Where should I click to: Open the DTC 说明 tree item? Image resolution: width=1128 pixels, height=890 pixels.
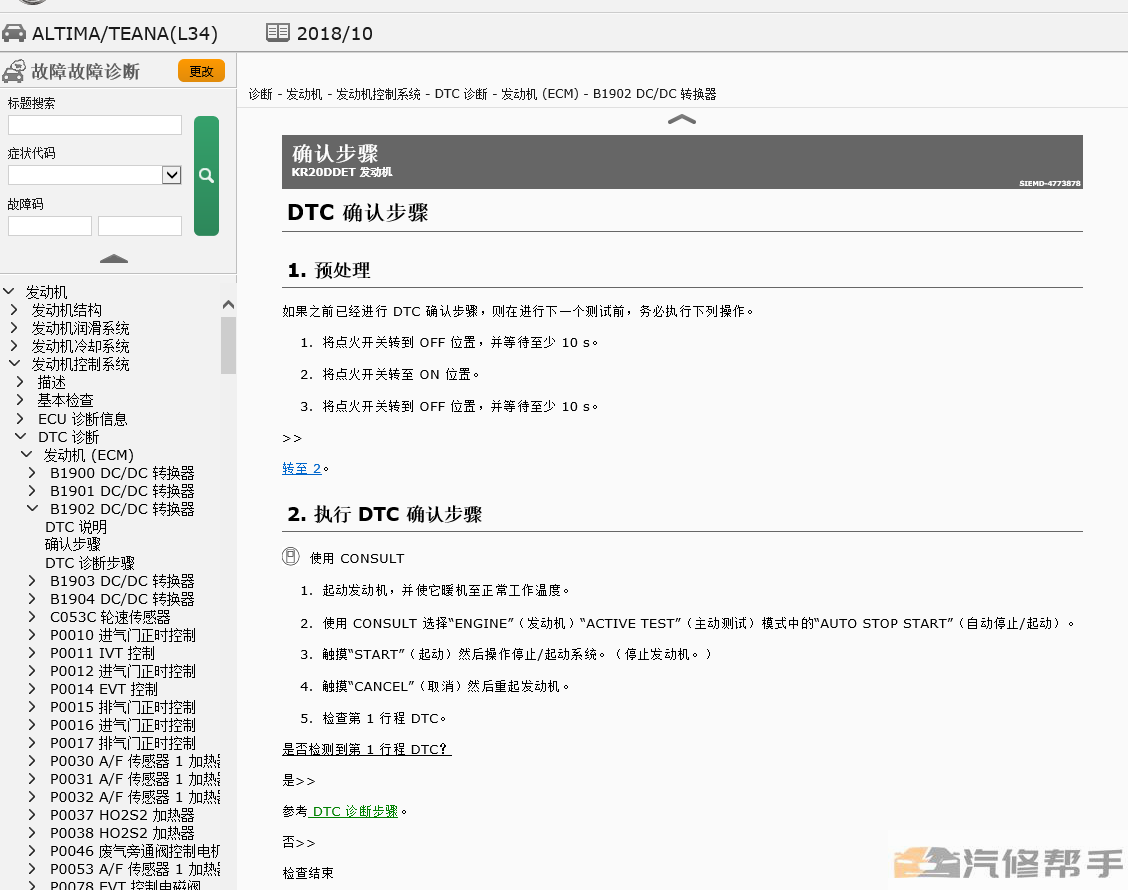pyautogui.click(x=76, y=527)
